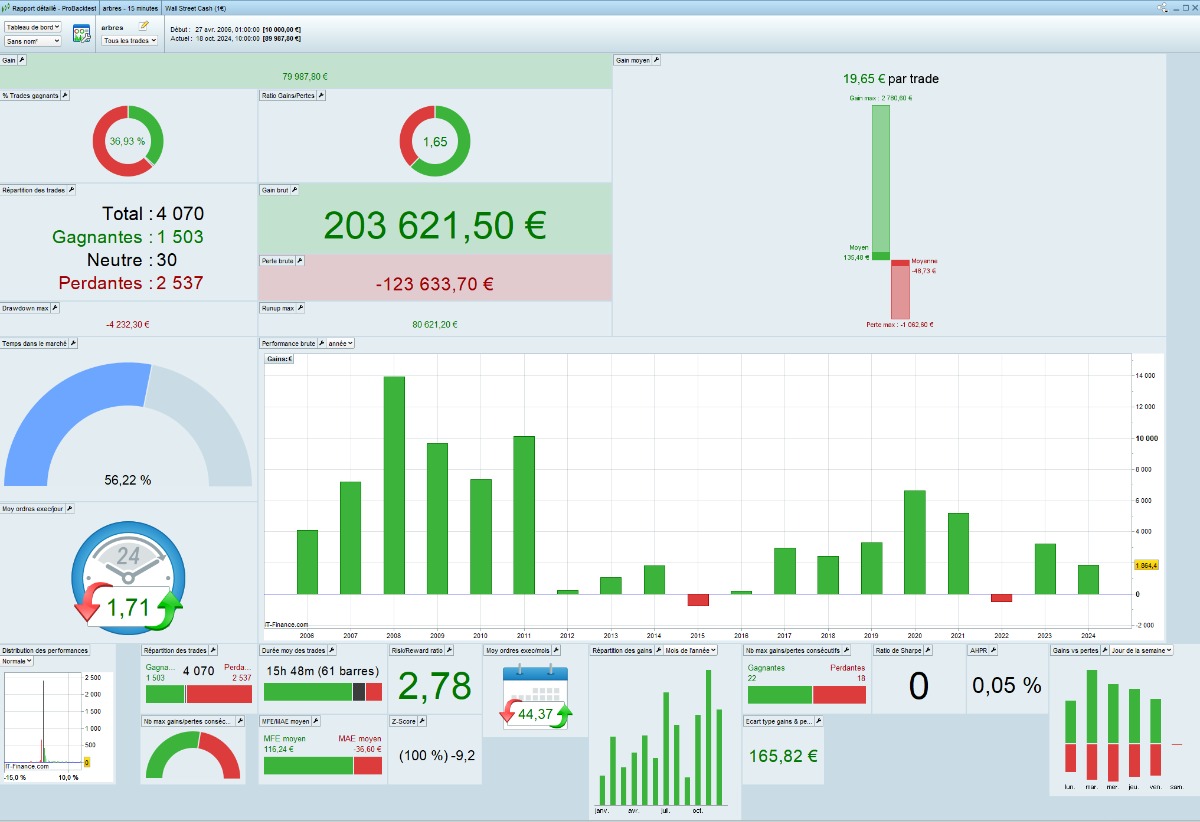This screenshot has height=822, width=1200.
Task: Open the Tableau de bord dropdown
Action: (33, 27)
